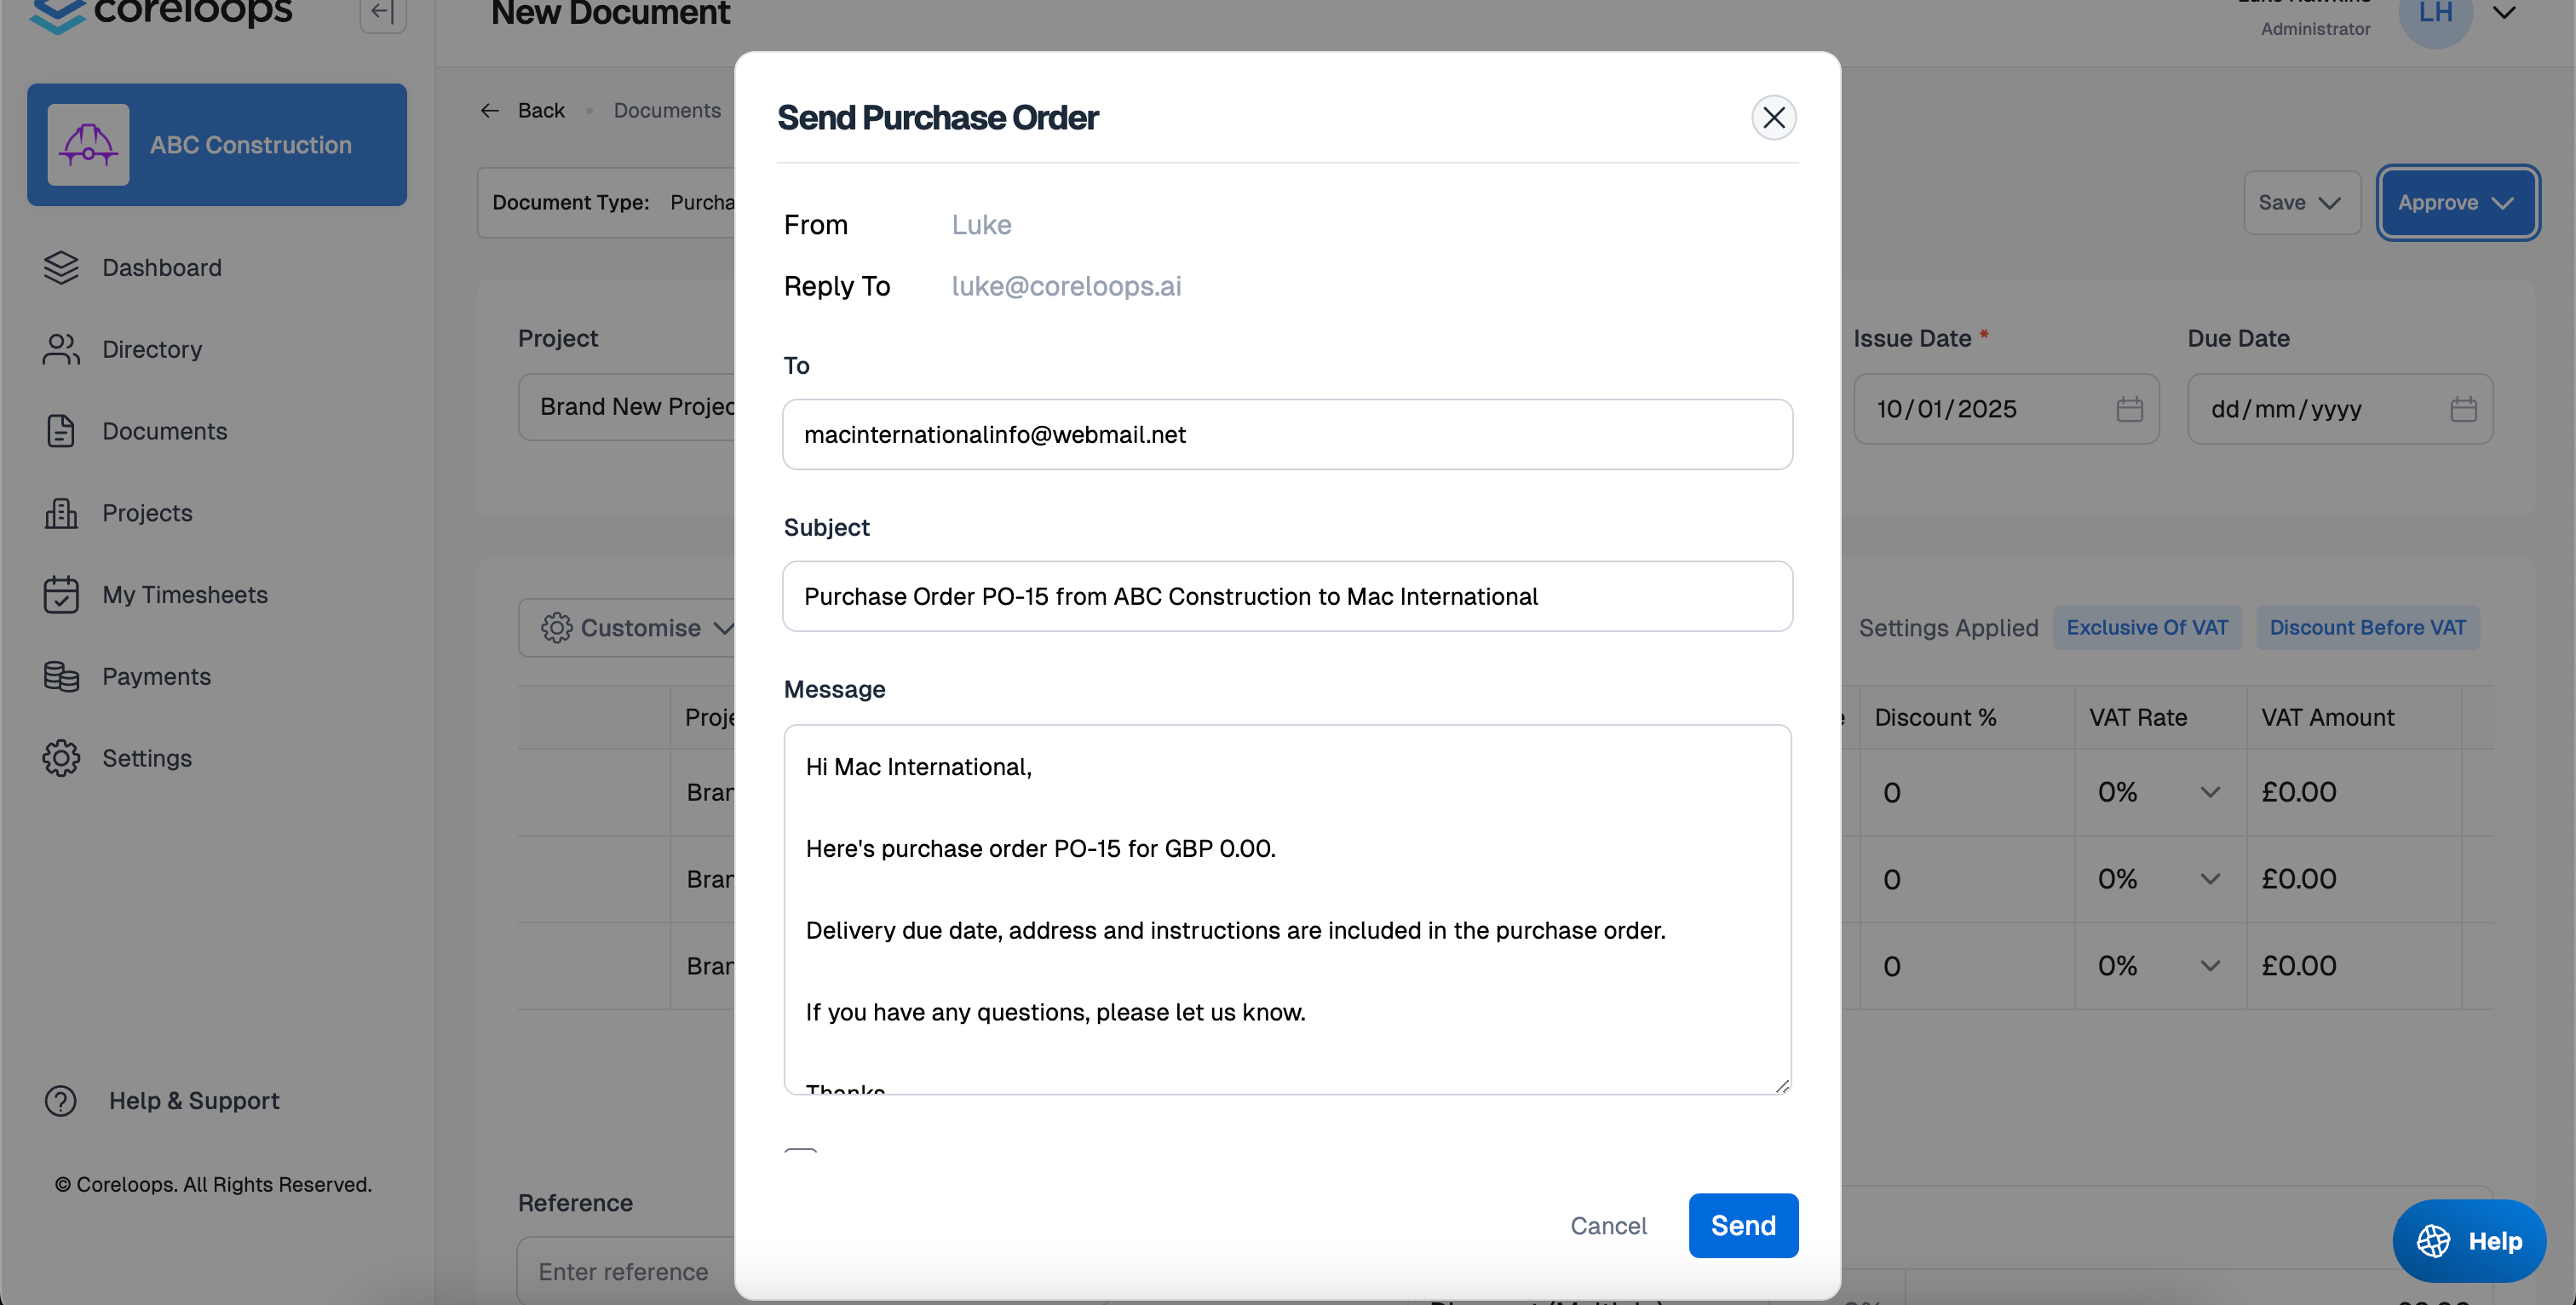Image resolution: width=2576 pixels, height=1305 pixels.
Task: Open Projects via its building icon
Action: [61, 513]
